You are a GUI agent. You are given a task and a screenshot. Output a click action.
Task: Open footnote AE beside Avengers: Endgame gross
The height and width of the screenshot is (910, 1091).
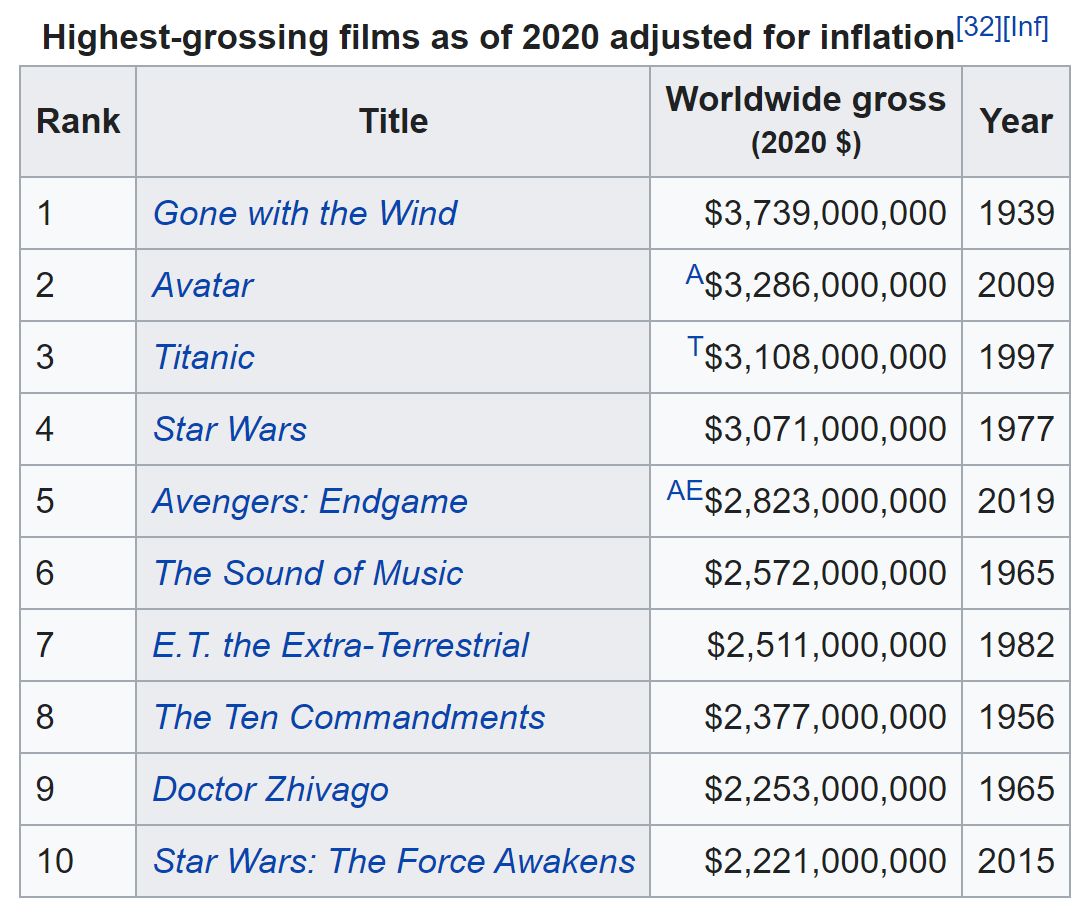pyautogui.click(x=685, y=491)
